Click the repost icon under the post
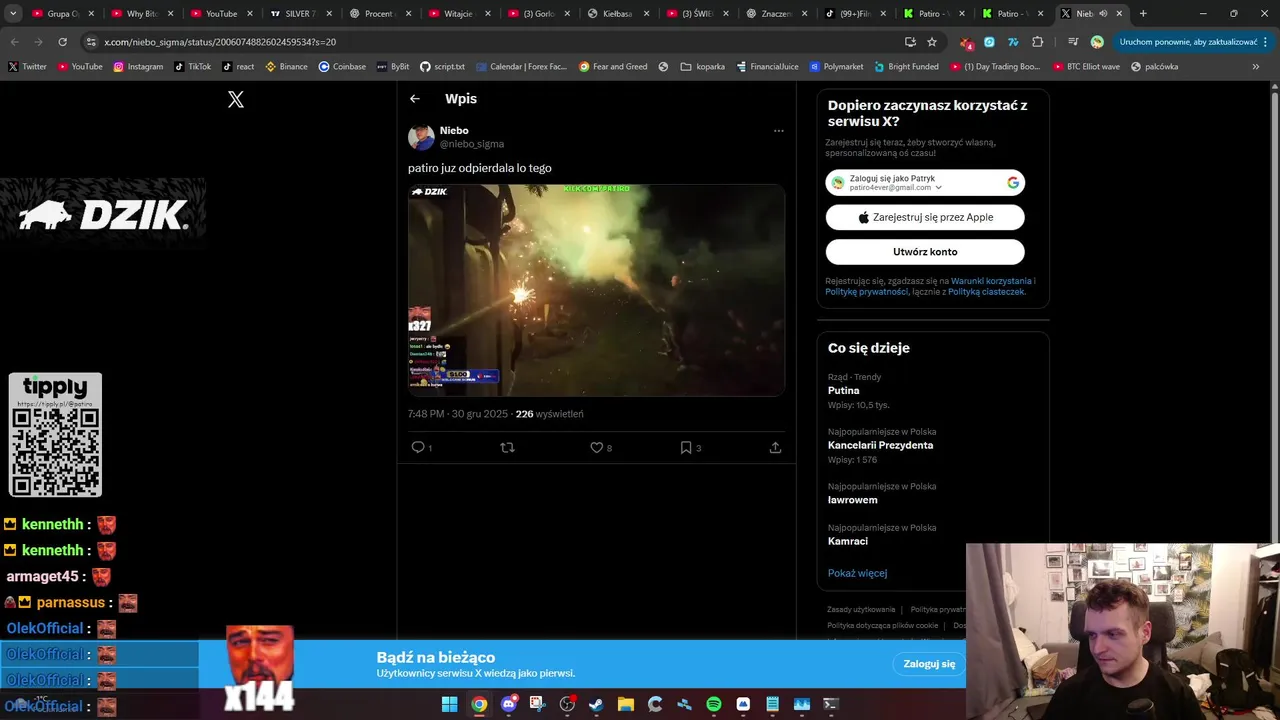The height and width of the screenshot is (720, 1280). click(507, 447)
